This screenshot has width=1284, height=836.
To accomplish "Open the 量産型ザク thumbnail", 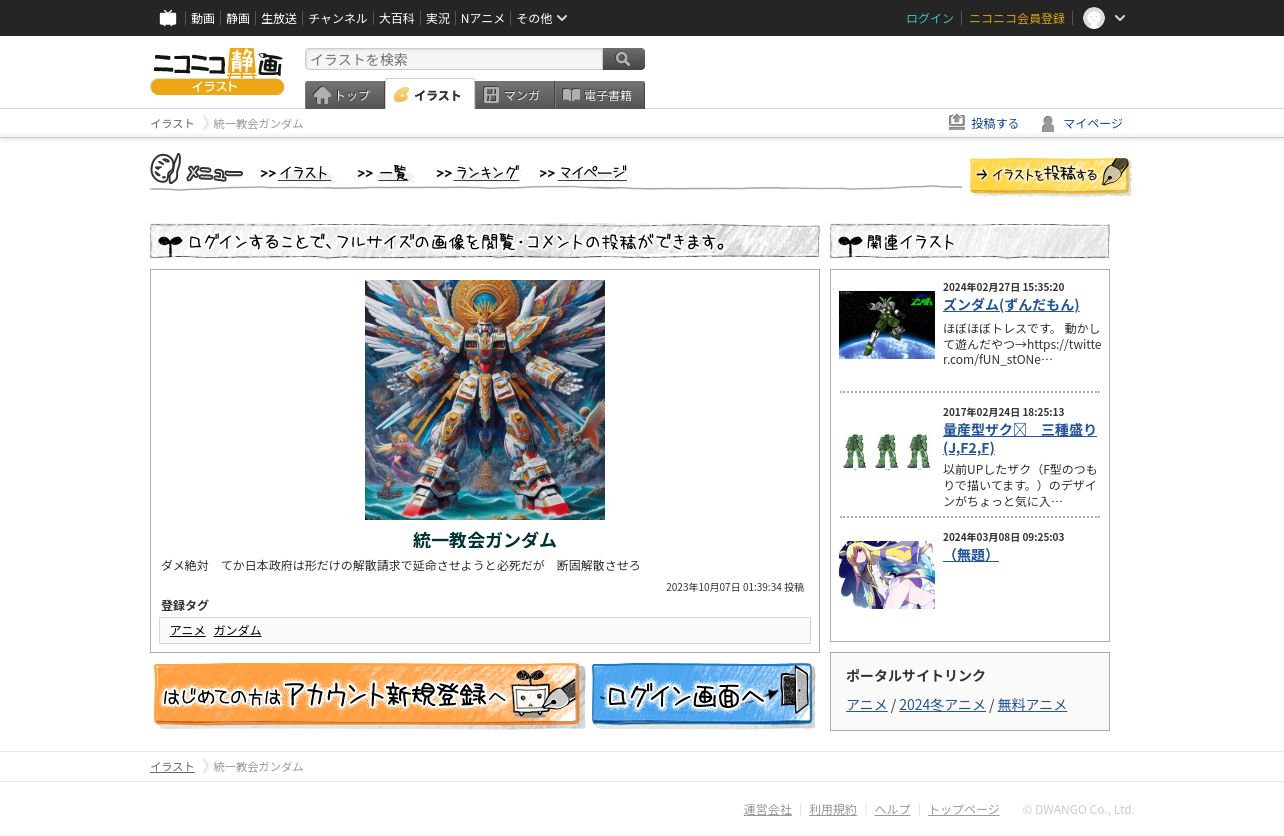I will pyautogui.click(x=887, y=450).
